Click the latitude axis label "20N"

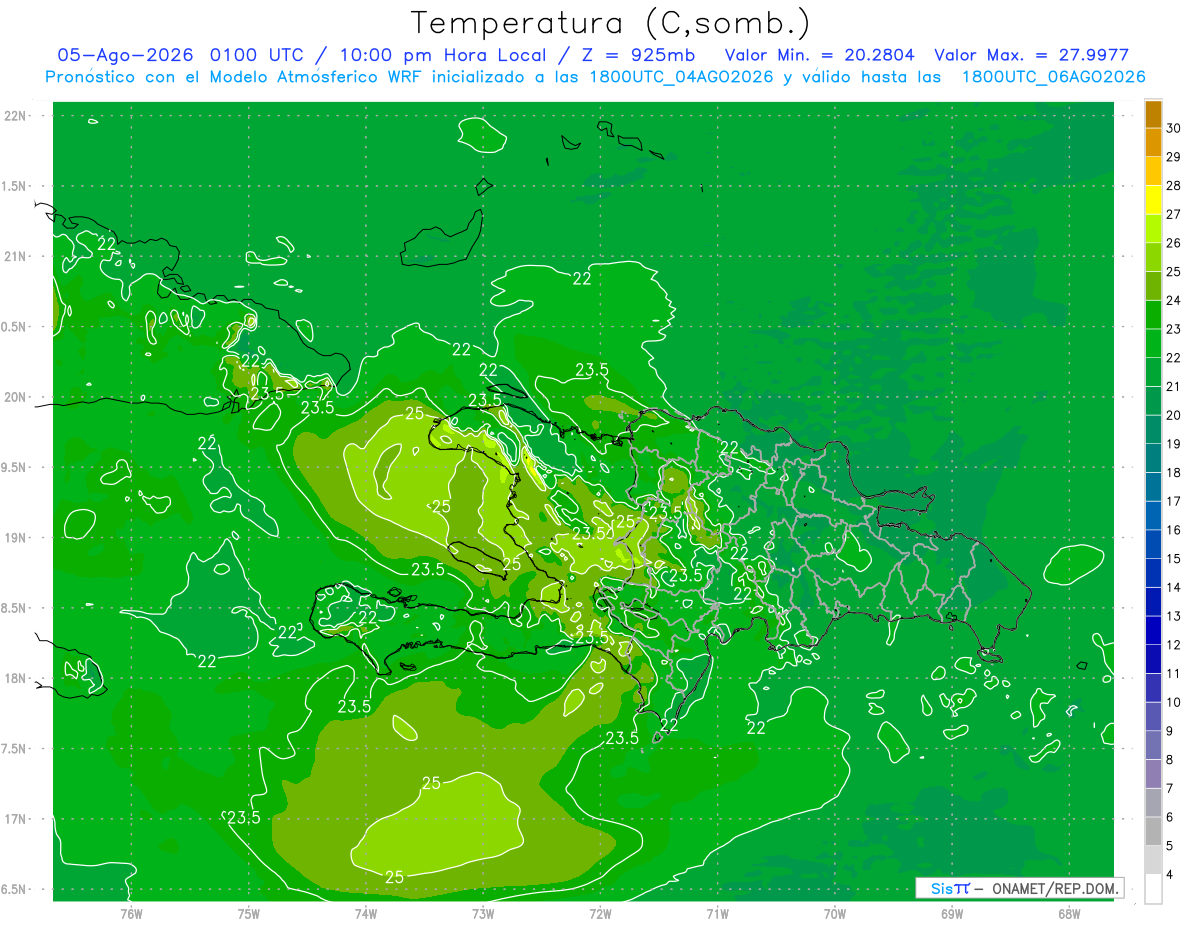pos(17,398)
